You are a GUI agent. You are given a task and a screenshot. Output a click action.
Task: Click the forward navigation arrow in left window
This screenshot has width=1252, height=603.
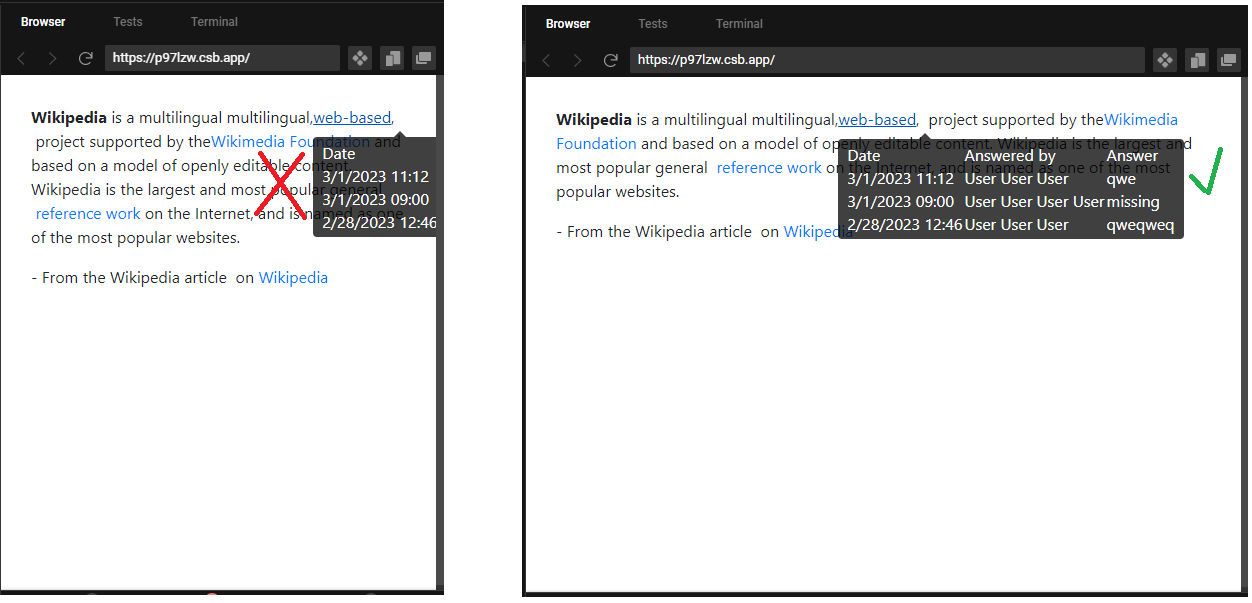(53, 58)
